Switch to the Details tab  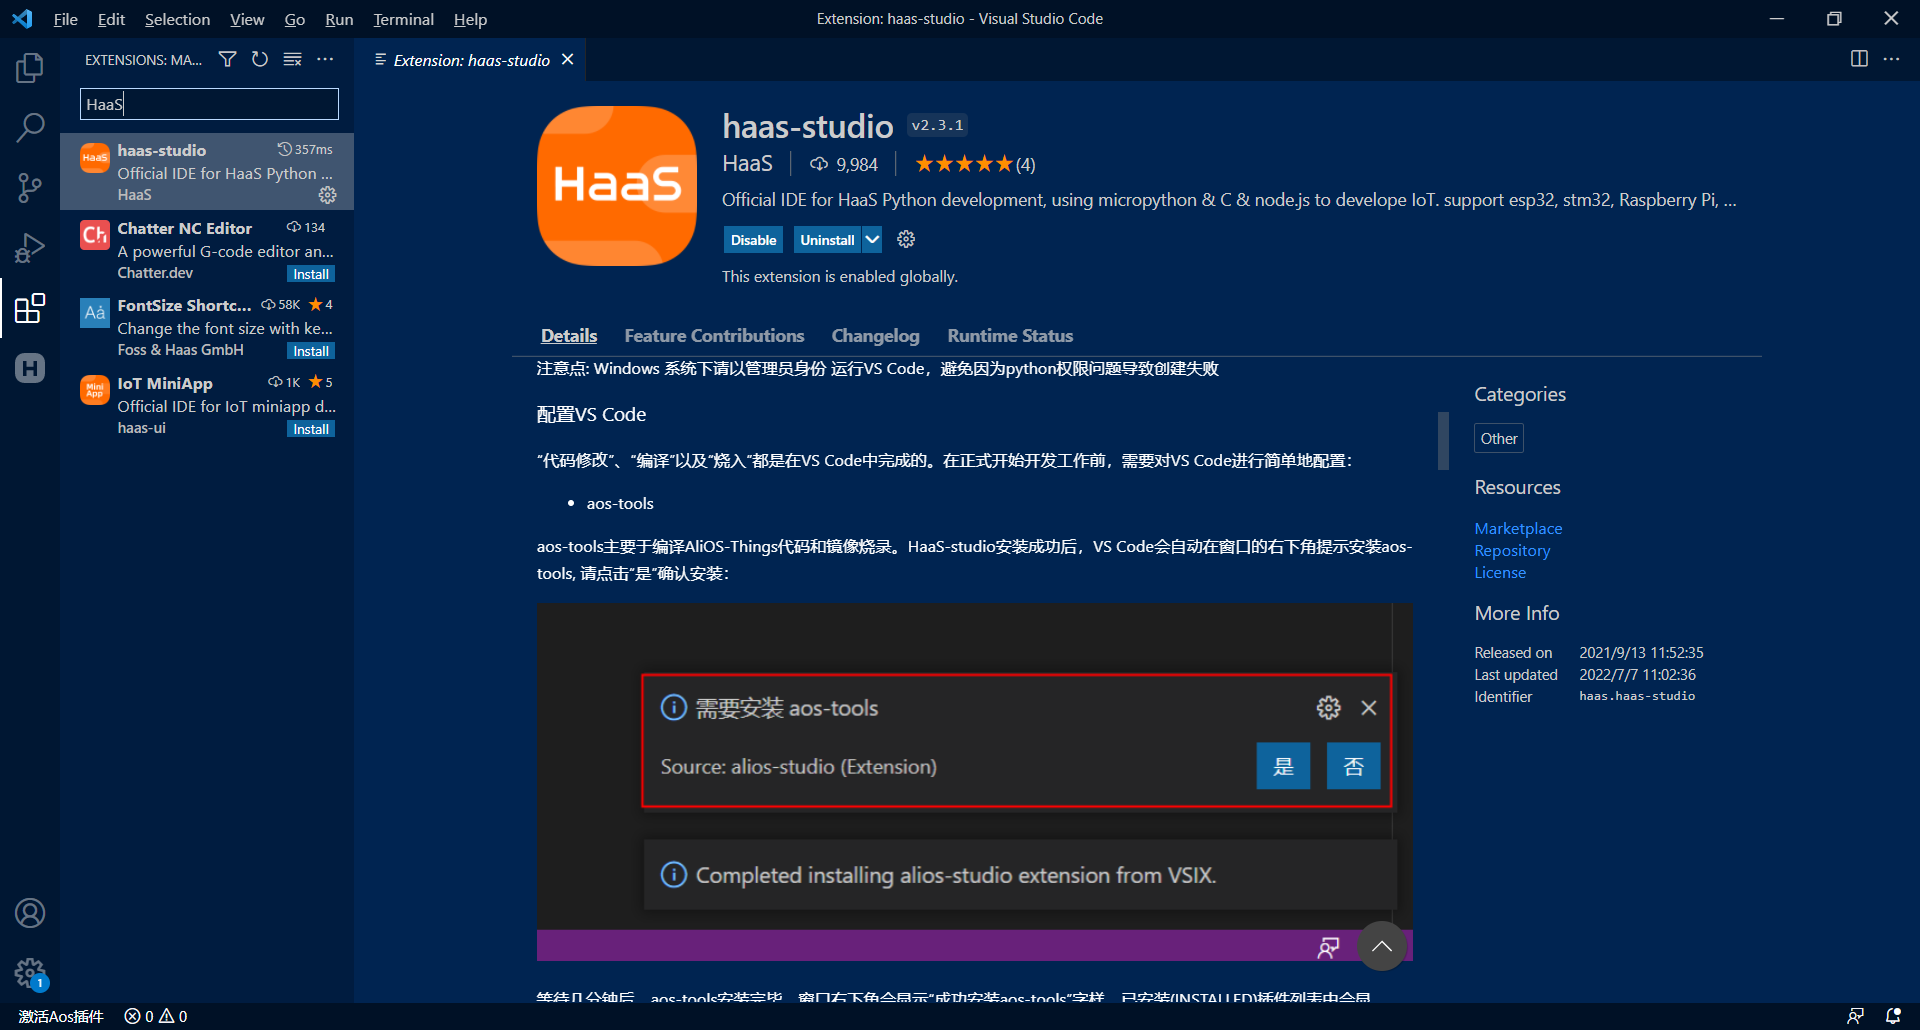click(569, 336)
